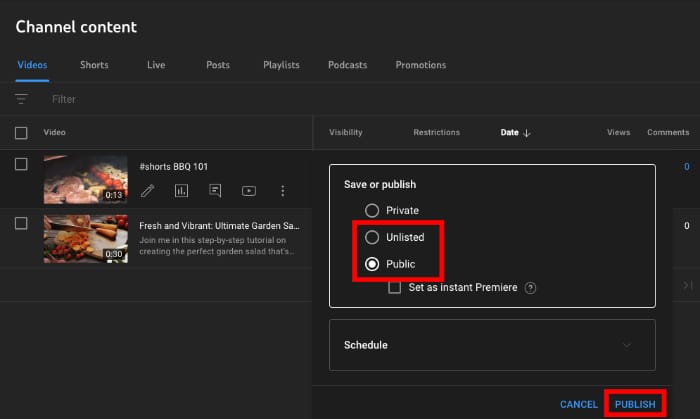Click the filter lines icon
The image size is (700, 419).
pos(21,99)
